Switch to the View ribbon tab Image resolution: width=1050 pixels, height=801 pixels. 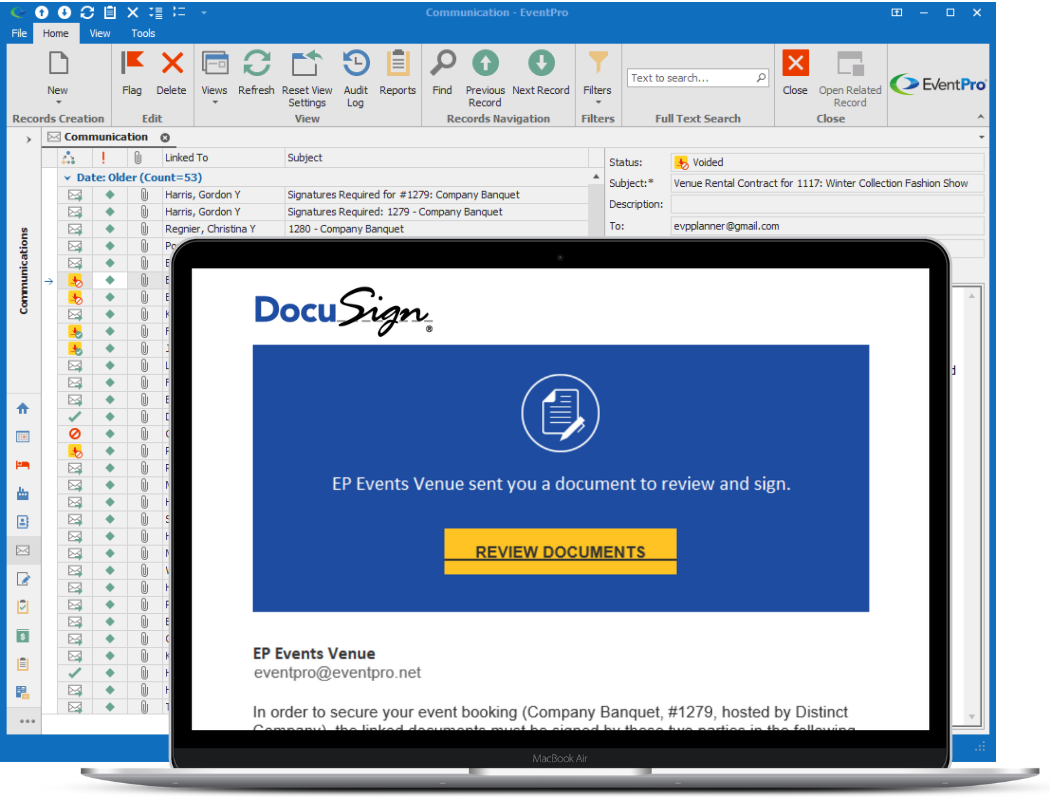tap(100, 33)
